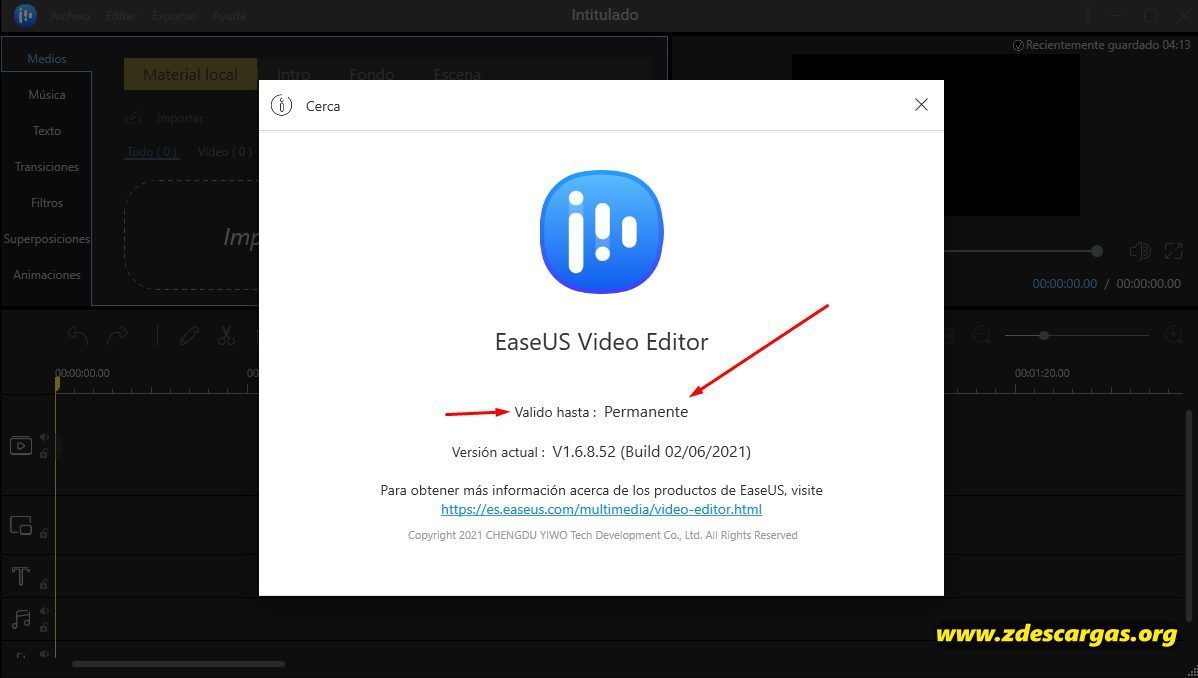The image size is (1198, 678).
Task: Mute the video track
Action: pyautogui.click(x=44, y=437)
